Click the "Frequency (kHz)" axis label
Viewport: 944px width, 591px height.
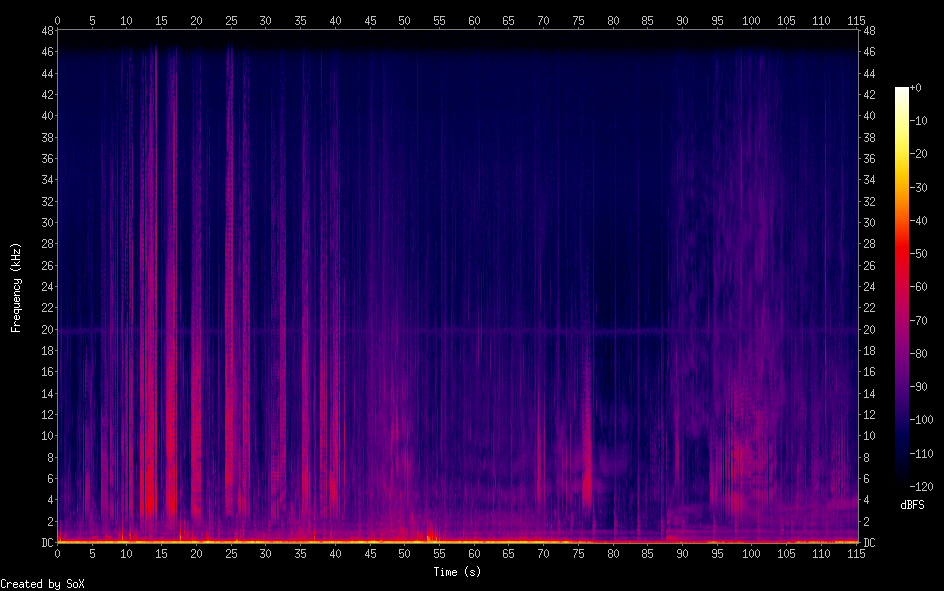[x=16, y=287]
